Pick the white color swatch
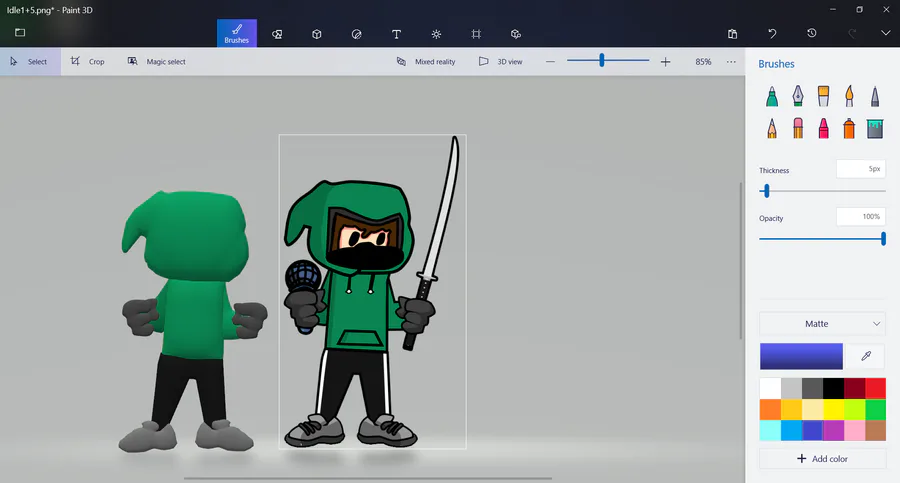This screenshot has width=900, height=483. pos(770,388)
